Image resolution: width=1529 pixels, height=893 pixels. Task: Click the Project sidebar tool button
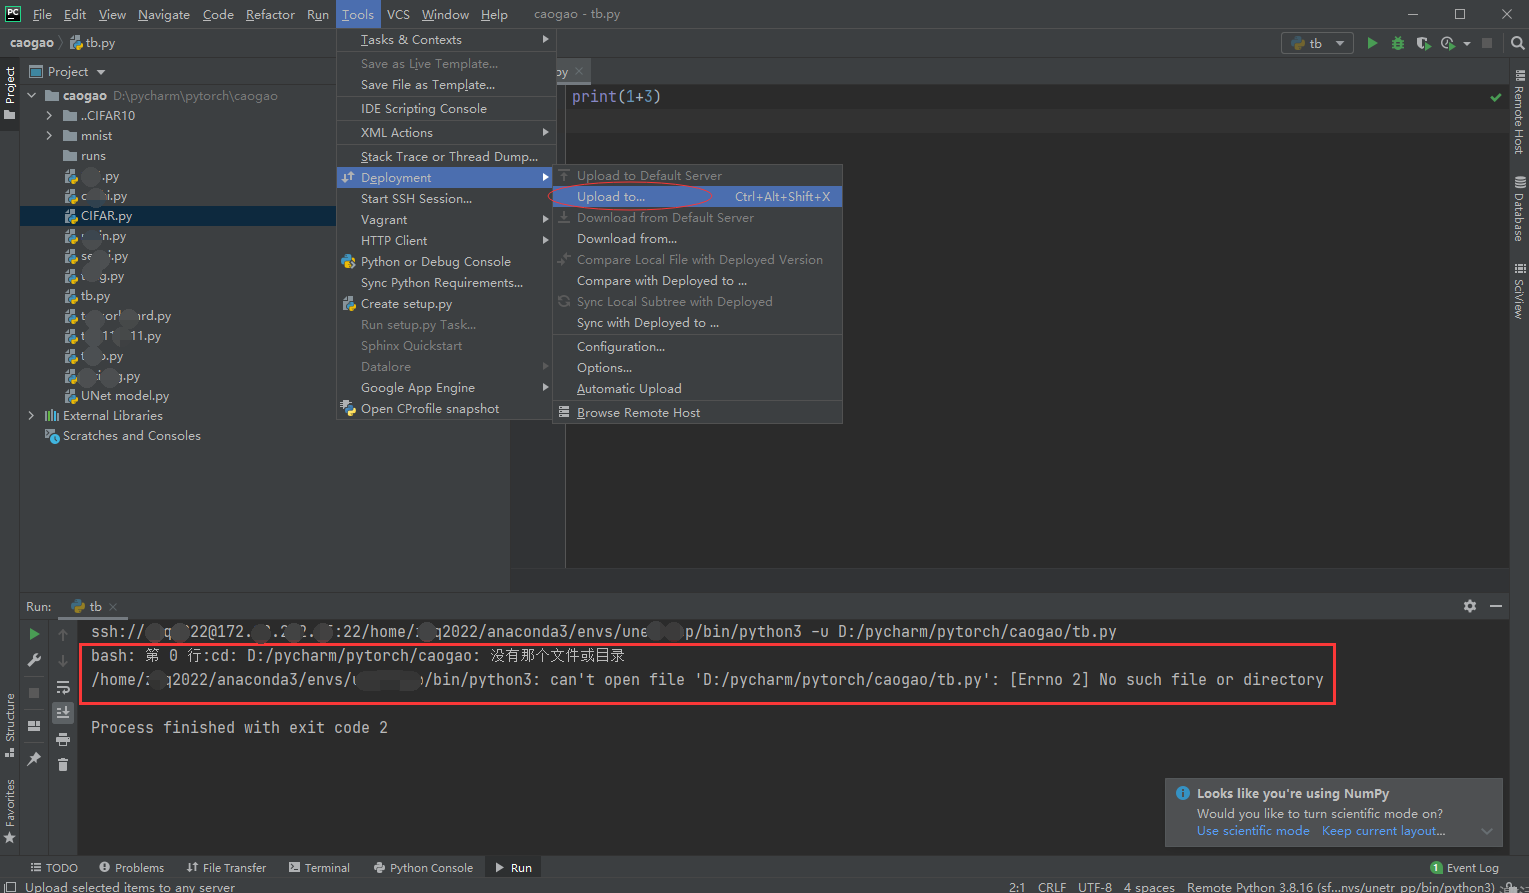click(10, 93)
